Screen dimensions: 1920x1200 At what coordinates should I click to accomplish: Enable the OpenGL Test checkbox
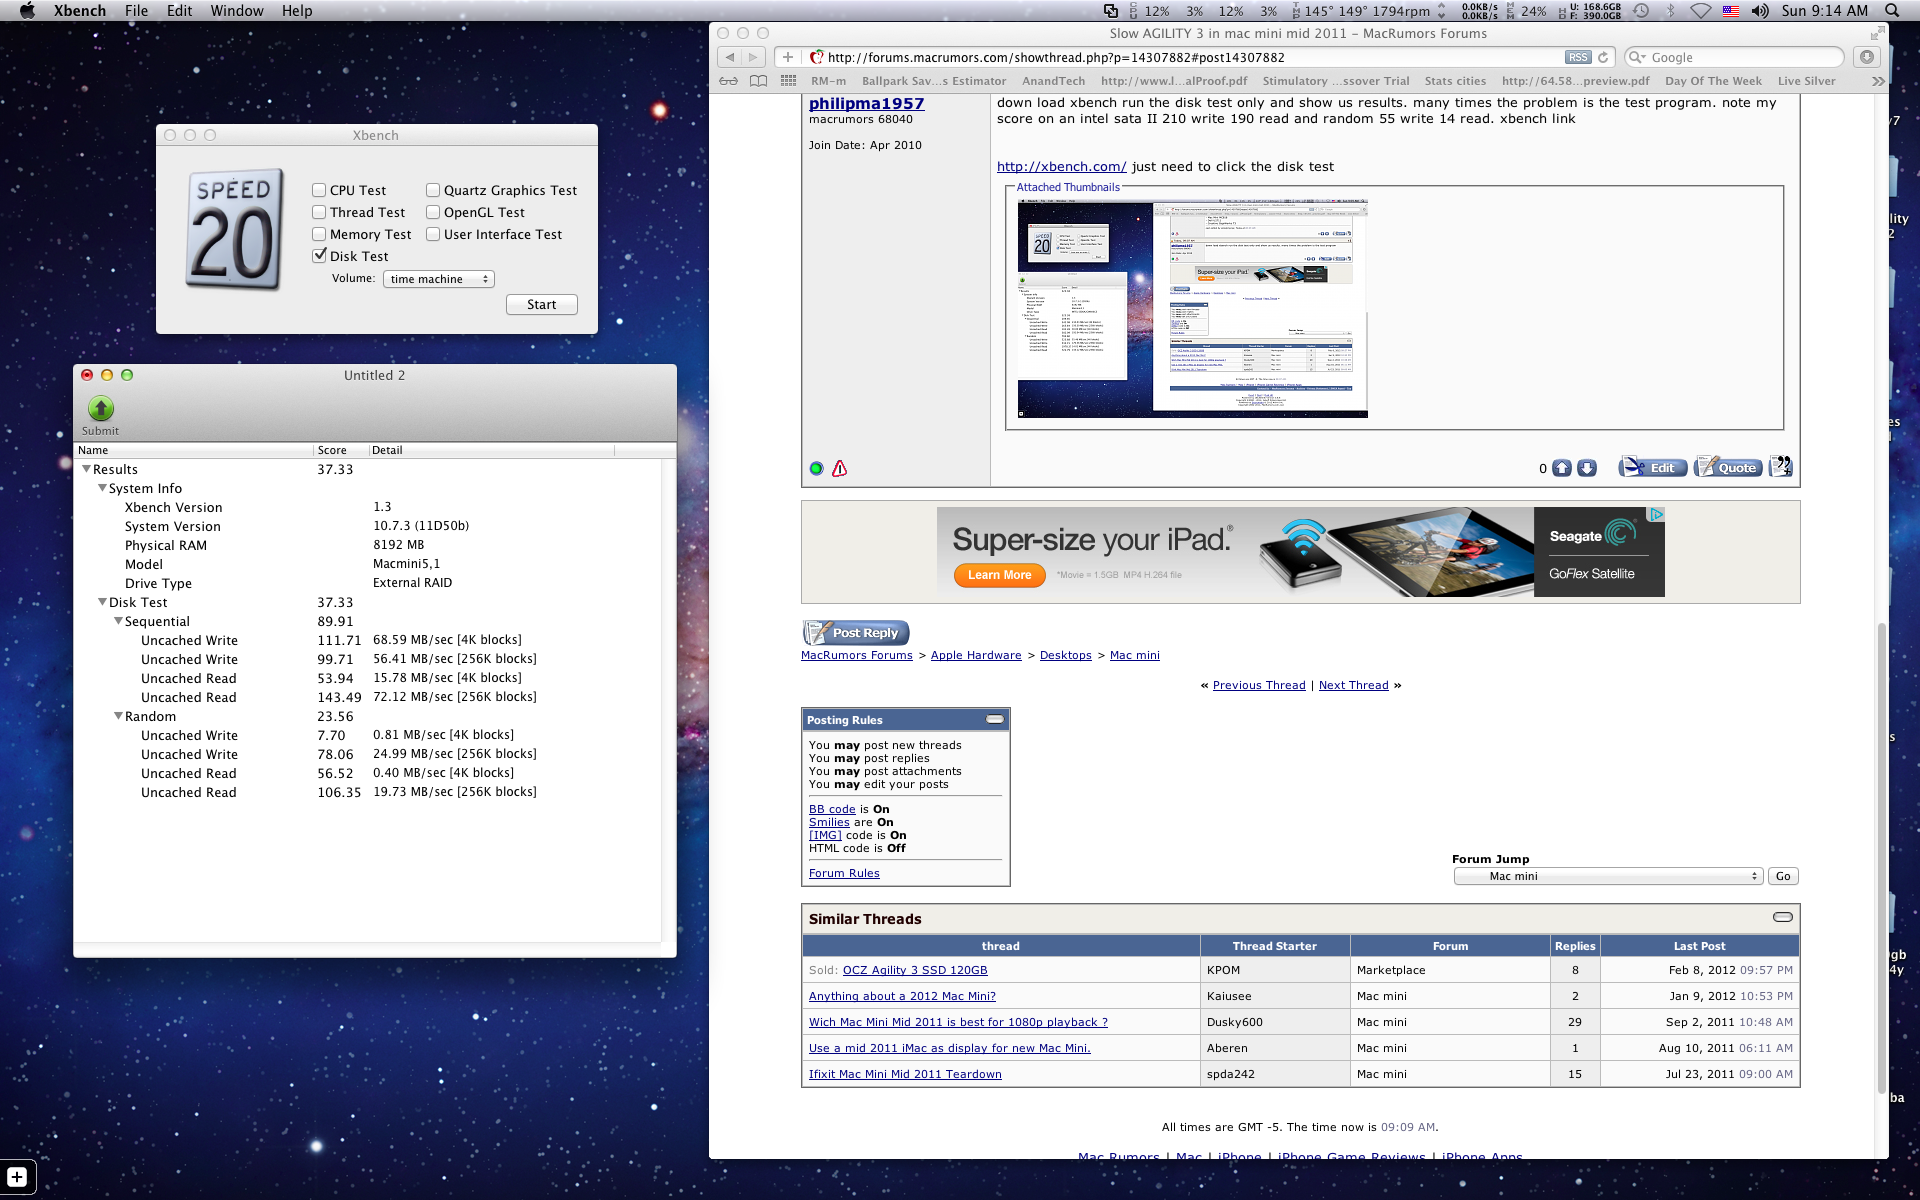pyautogui.click(x=433, y=212)
